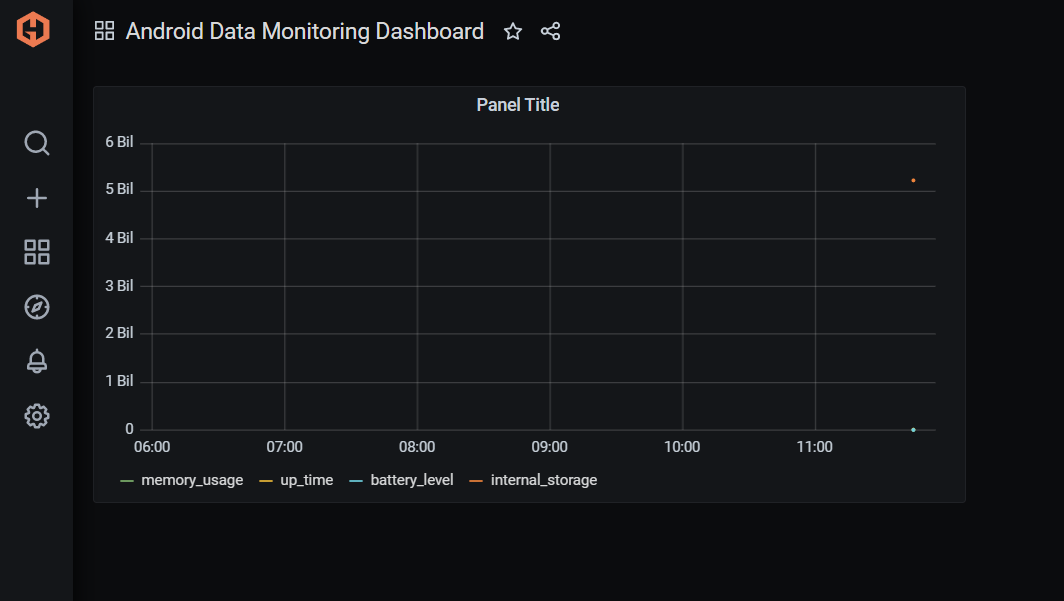
Task: Toggle memory_usage series in legend
Action: coord(192,480)
